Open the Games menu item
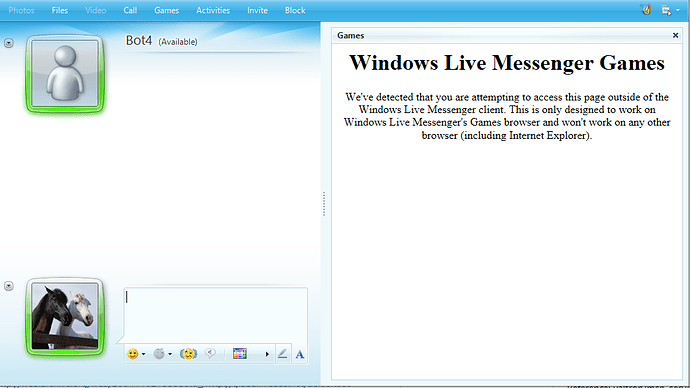Screen dimensions: 690x388 click(166, 10)
